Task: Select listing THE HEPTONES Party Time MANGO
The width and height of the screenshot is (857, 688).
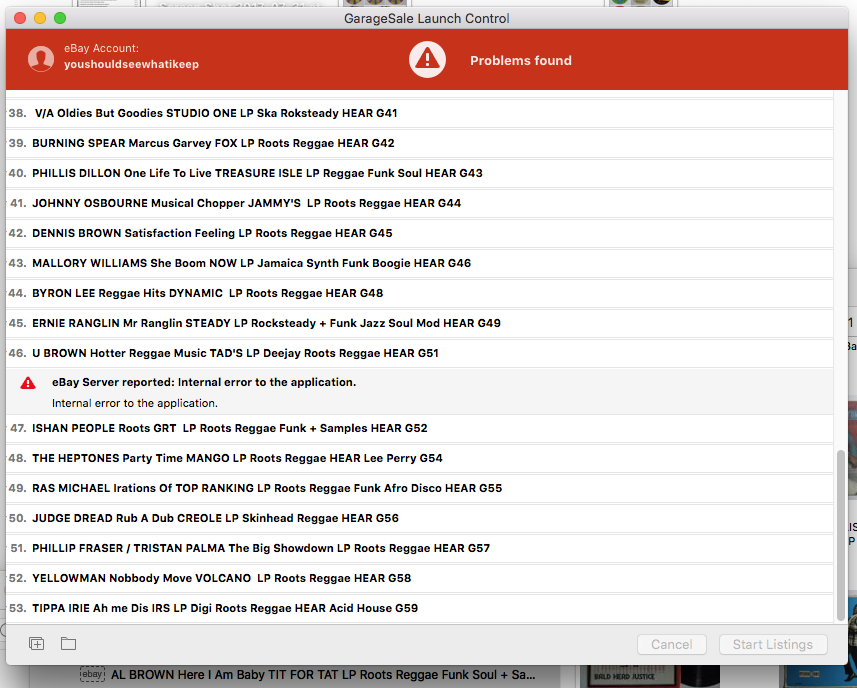Action: coord(420,458)
